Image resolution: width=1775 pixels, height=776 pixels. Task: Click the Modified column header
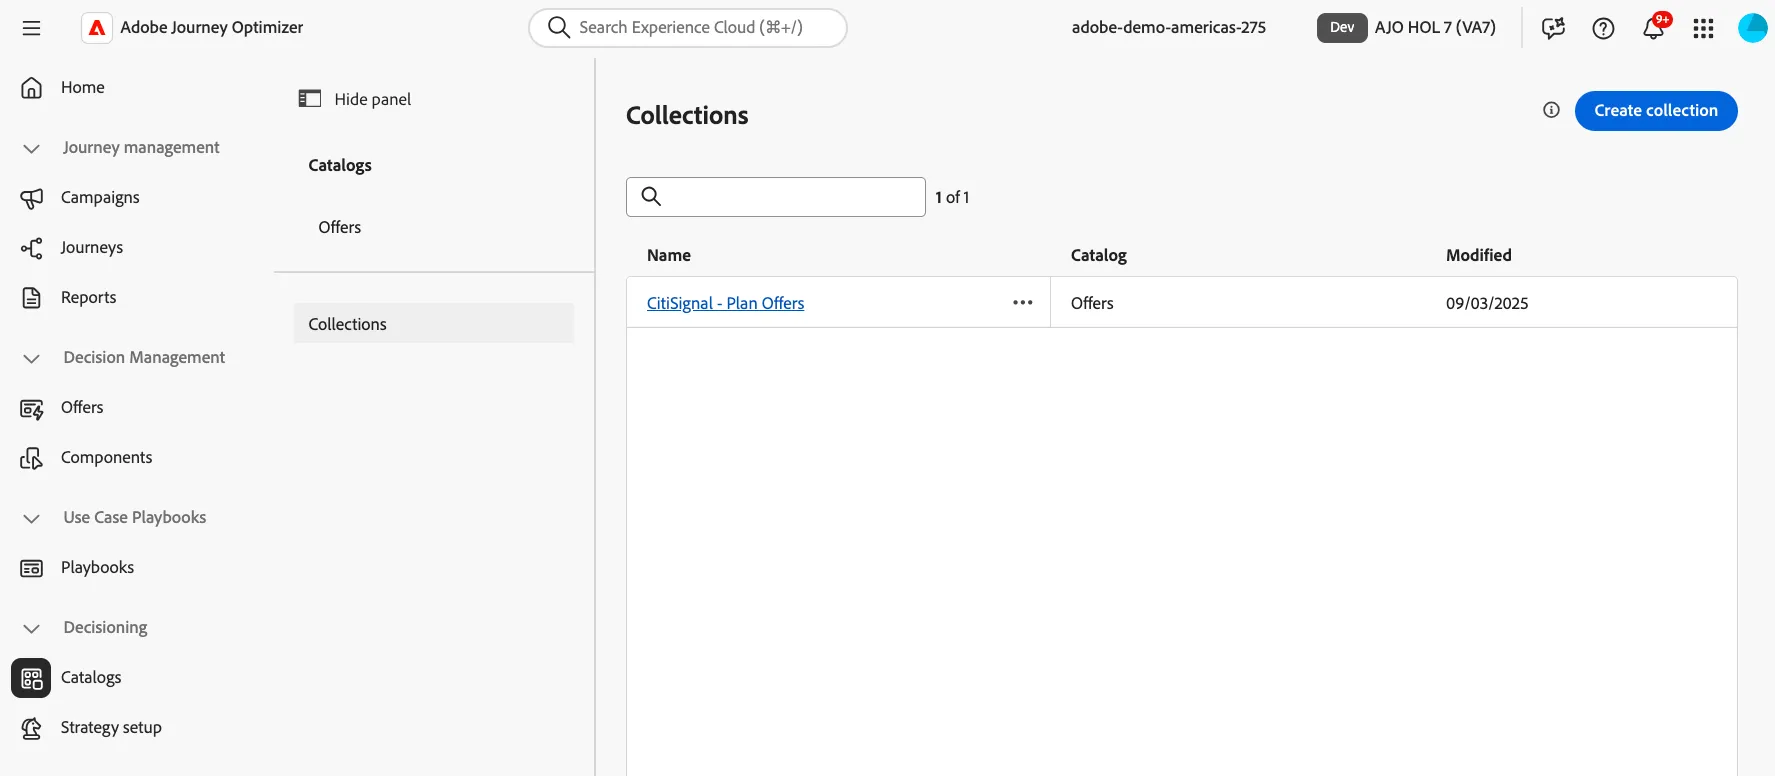(x=1479, y=255)
